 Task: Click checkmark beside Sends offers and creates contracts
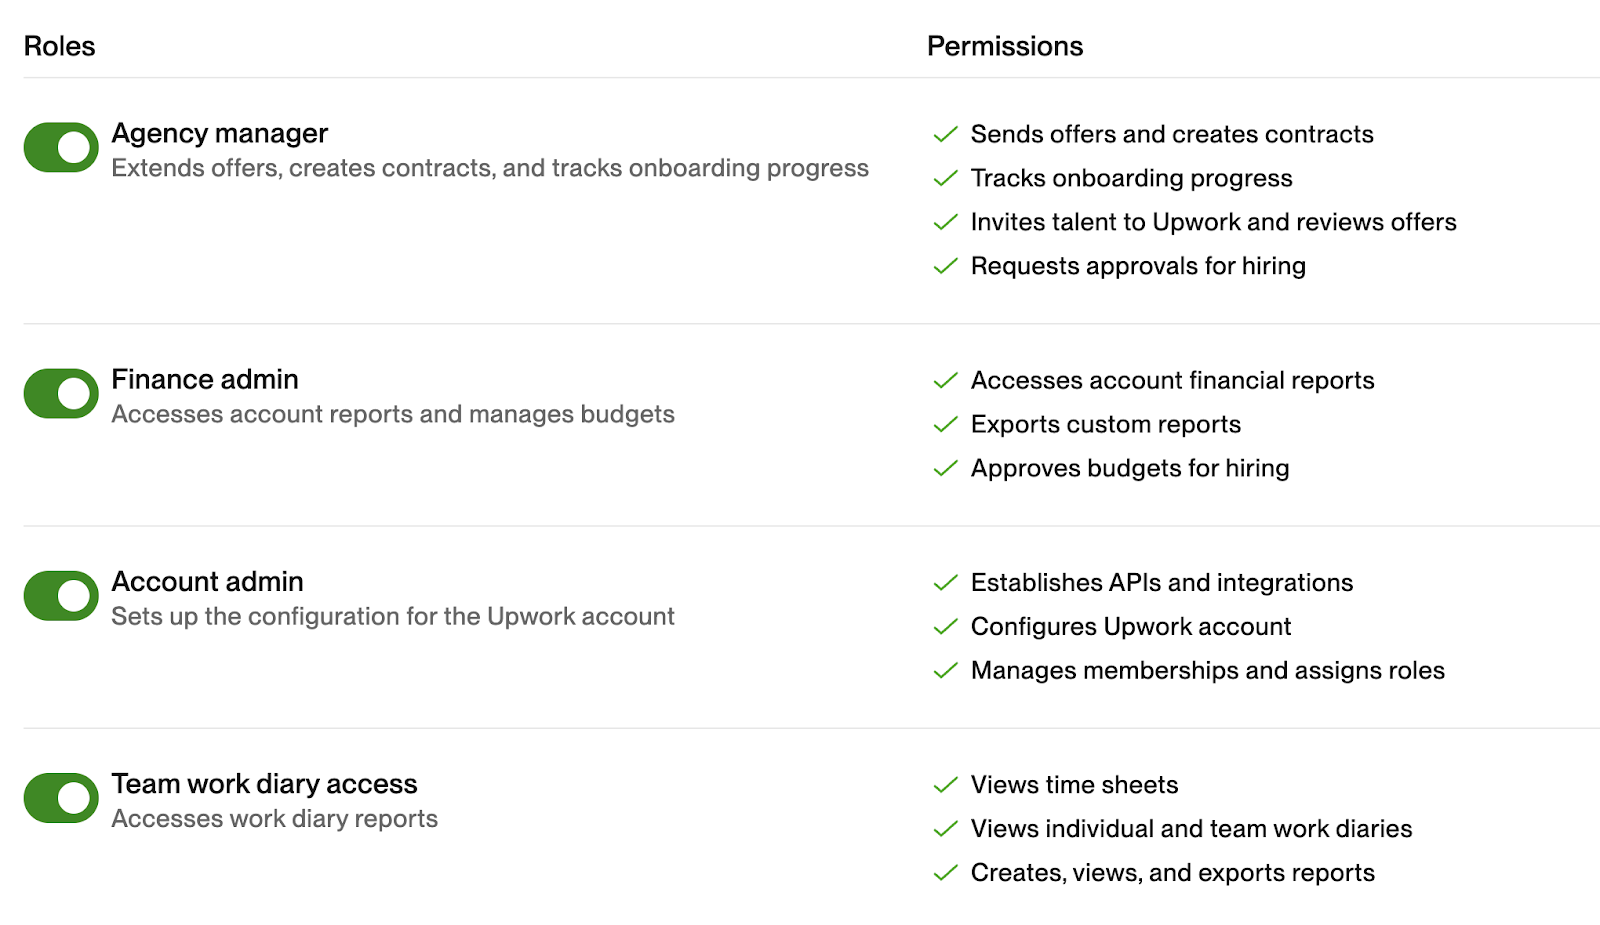pos(945,135)
